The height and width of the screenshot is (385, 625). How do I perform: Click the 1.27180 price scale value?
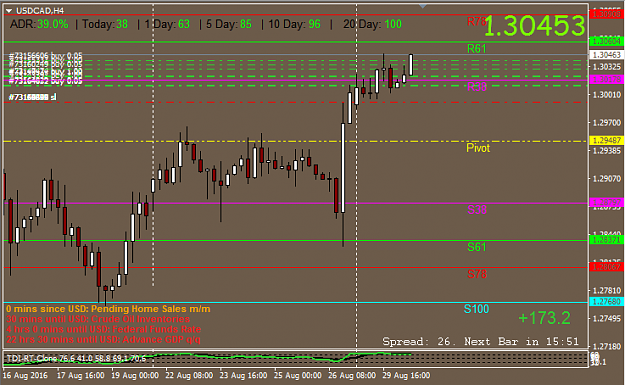(x=607, y=346)
